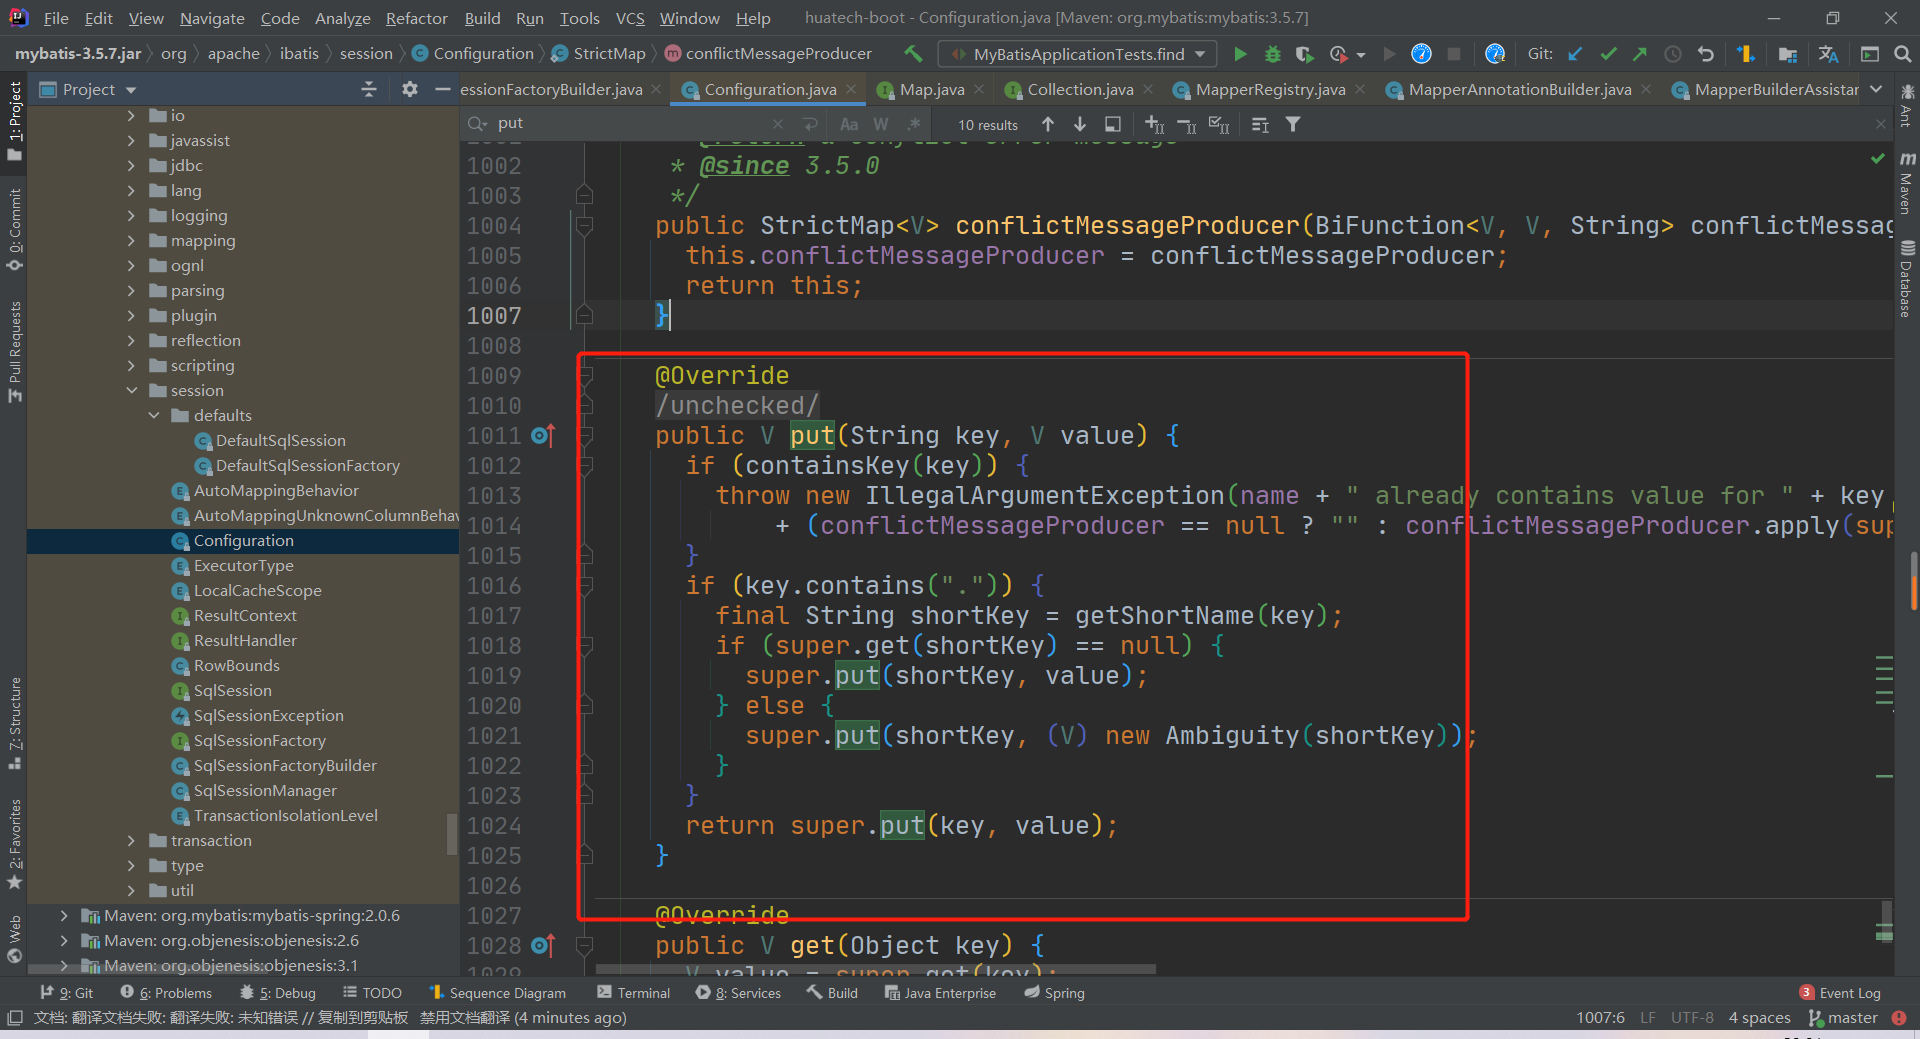
Task: Toggle Regex option in find bar
Action: (913, 124)
